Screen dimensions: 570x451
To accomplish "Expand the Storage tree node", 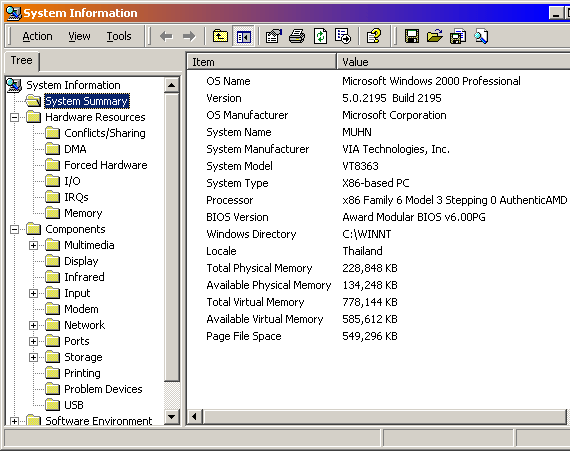I will click(x=33, y=357).
